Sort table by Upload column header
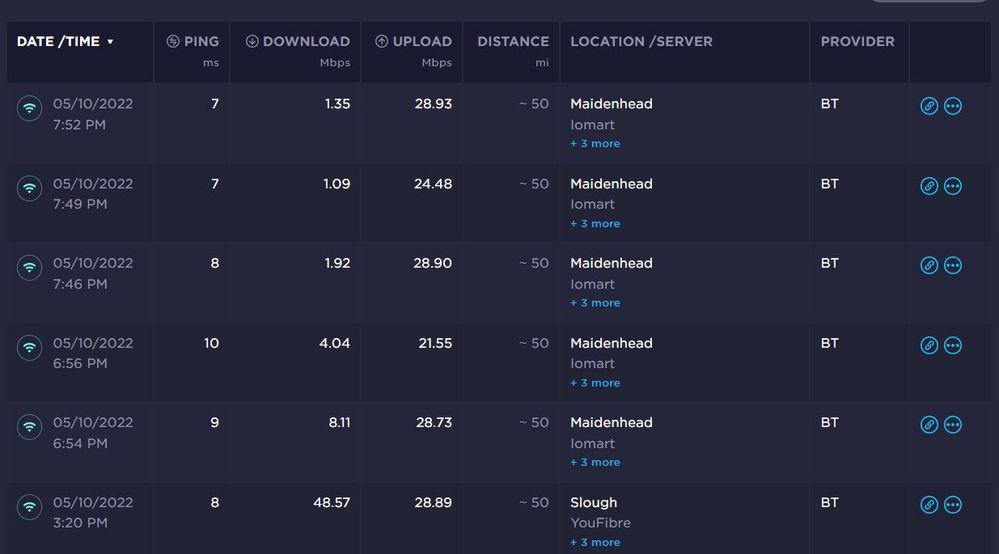999x554 pixels. coord(413,42)
